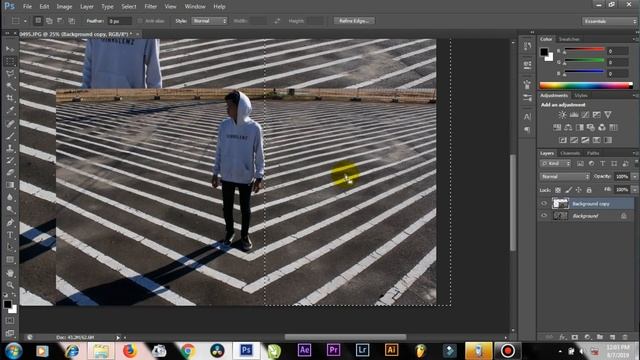The width and height of the screenshot is (640, 360).
Task: Hide the Background layer
Action: point(544,216)
